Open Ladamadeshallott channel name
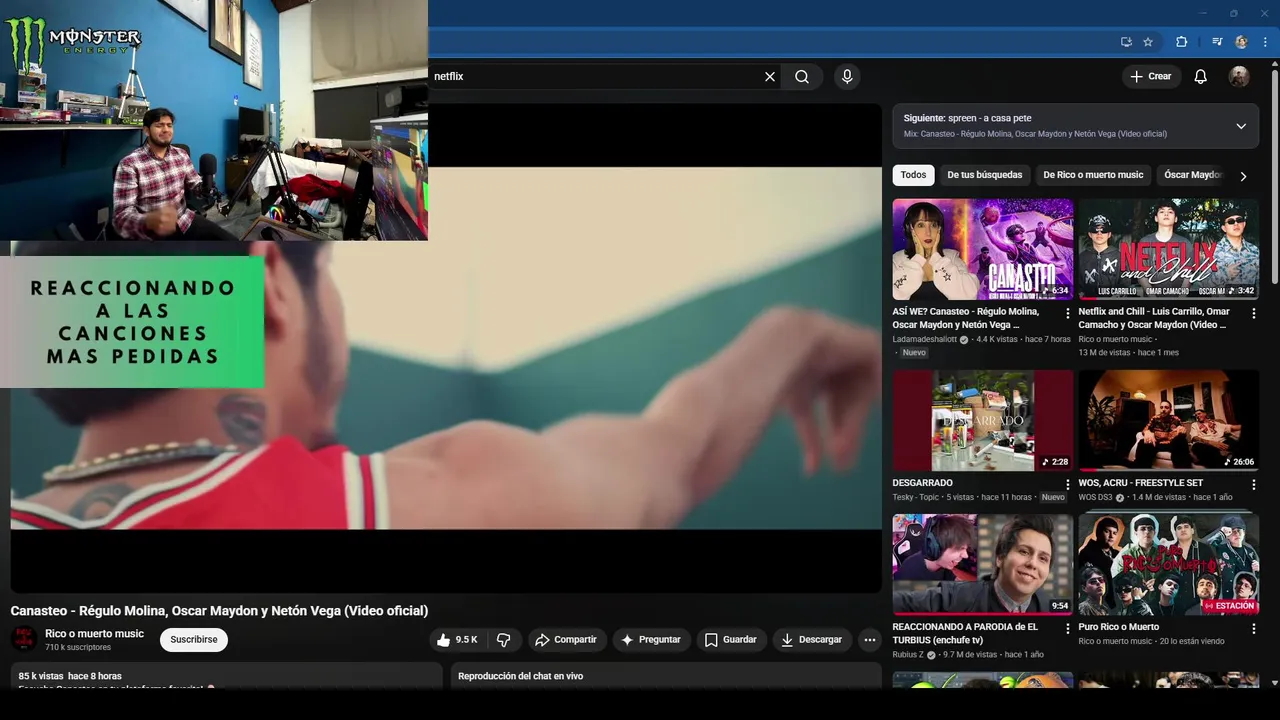Viewport: 1280px width, 720px height. click(925, 340)
